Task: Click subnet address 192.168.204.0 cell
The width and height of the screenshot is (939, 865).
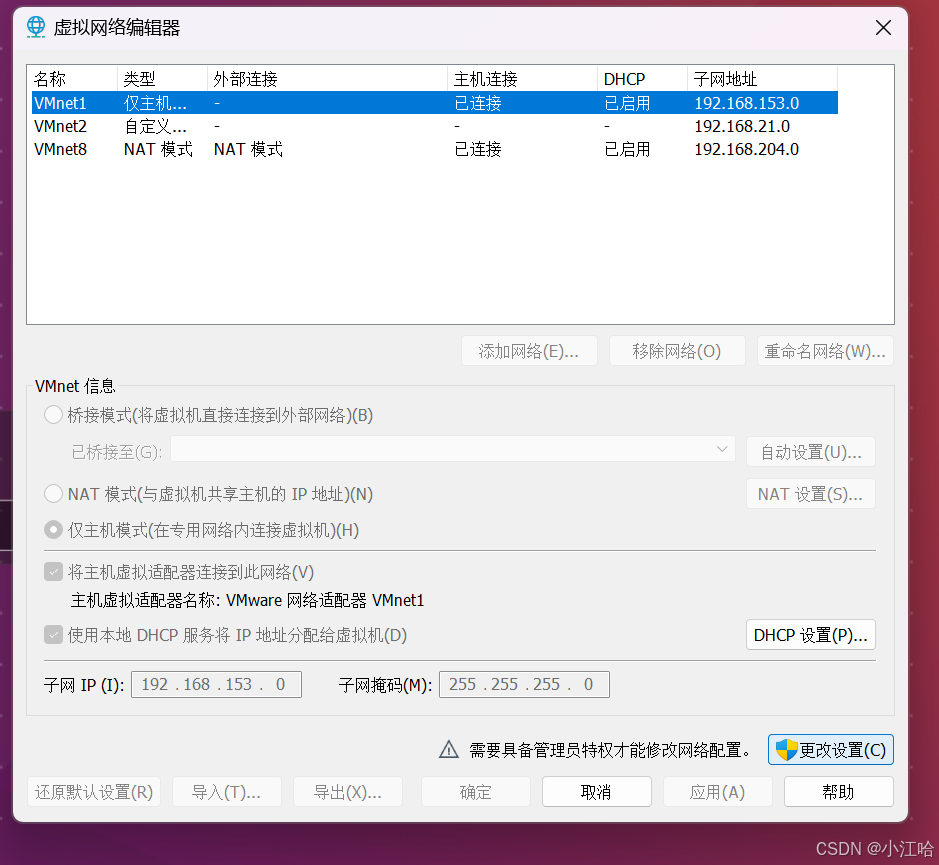Action: pyautogui.click(x=747, y=149)
